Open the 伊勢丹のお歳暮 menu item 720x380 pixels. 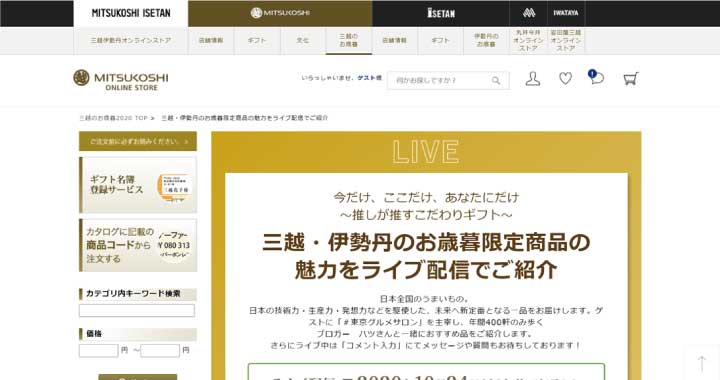(486, 40)
